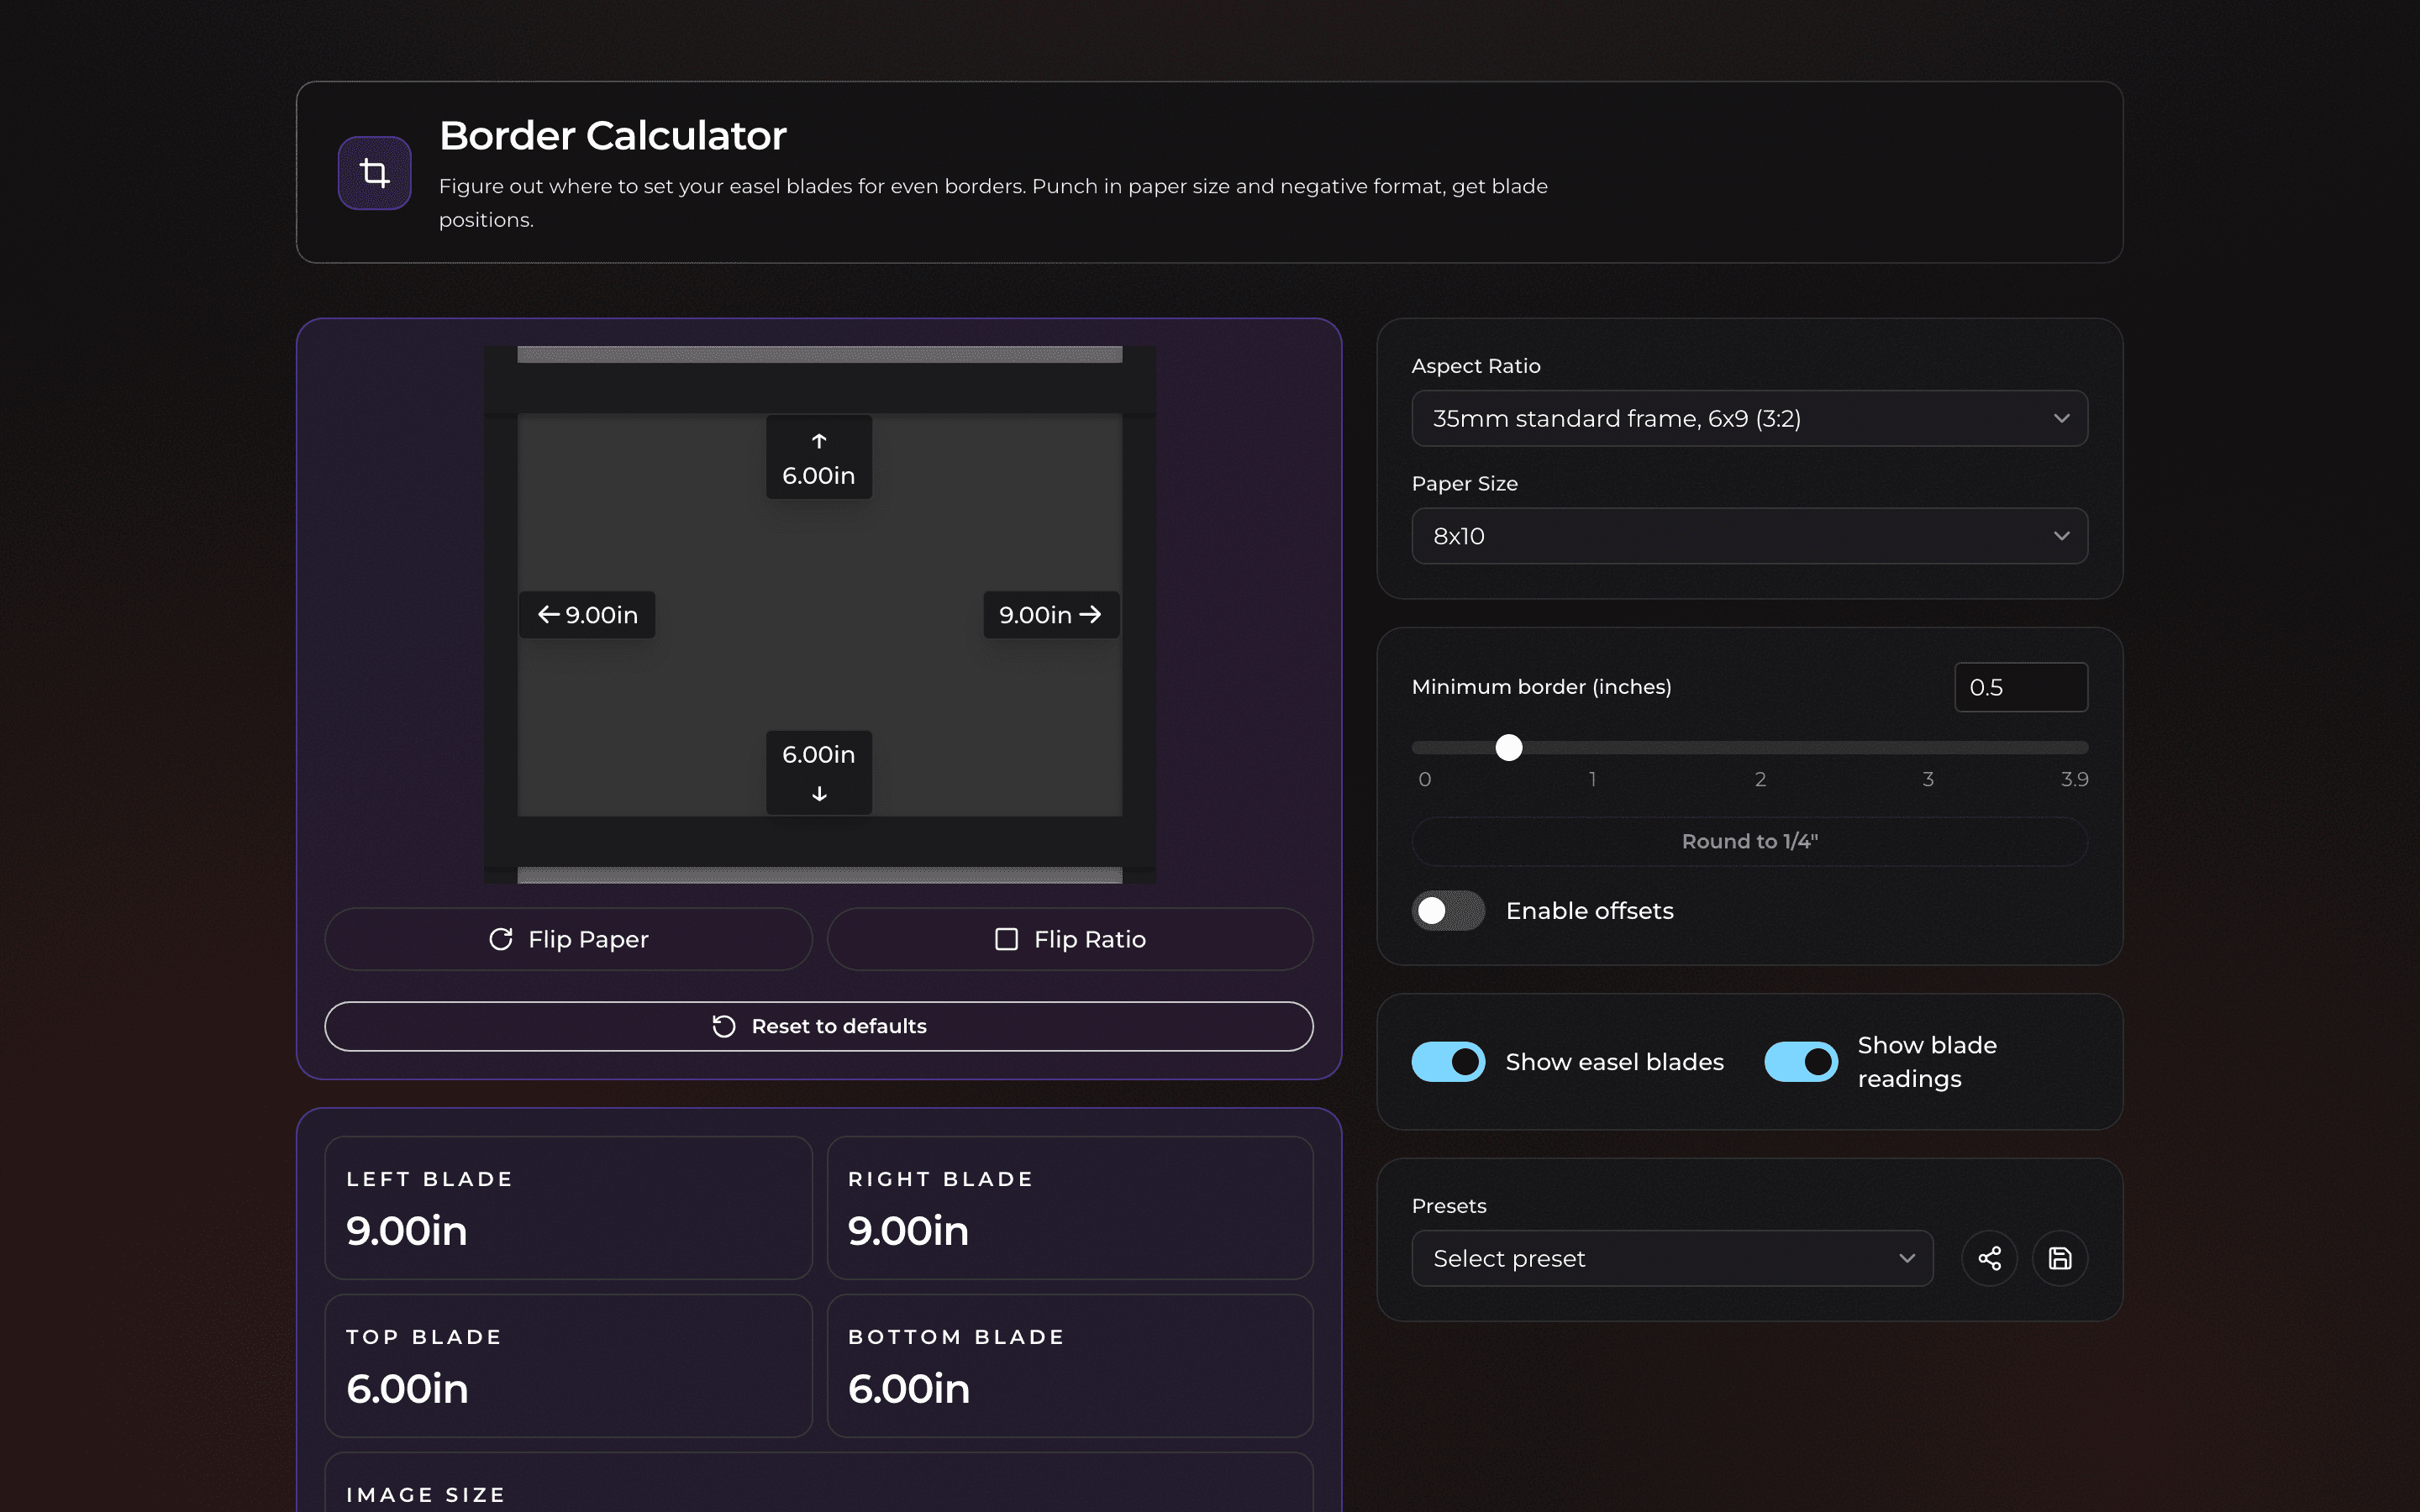
Task: Click the reset arrow icon in Reset to defaults
Action: (724, 1026)
